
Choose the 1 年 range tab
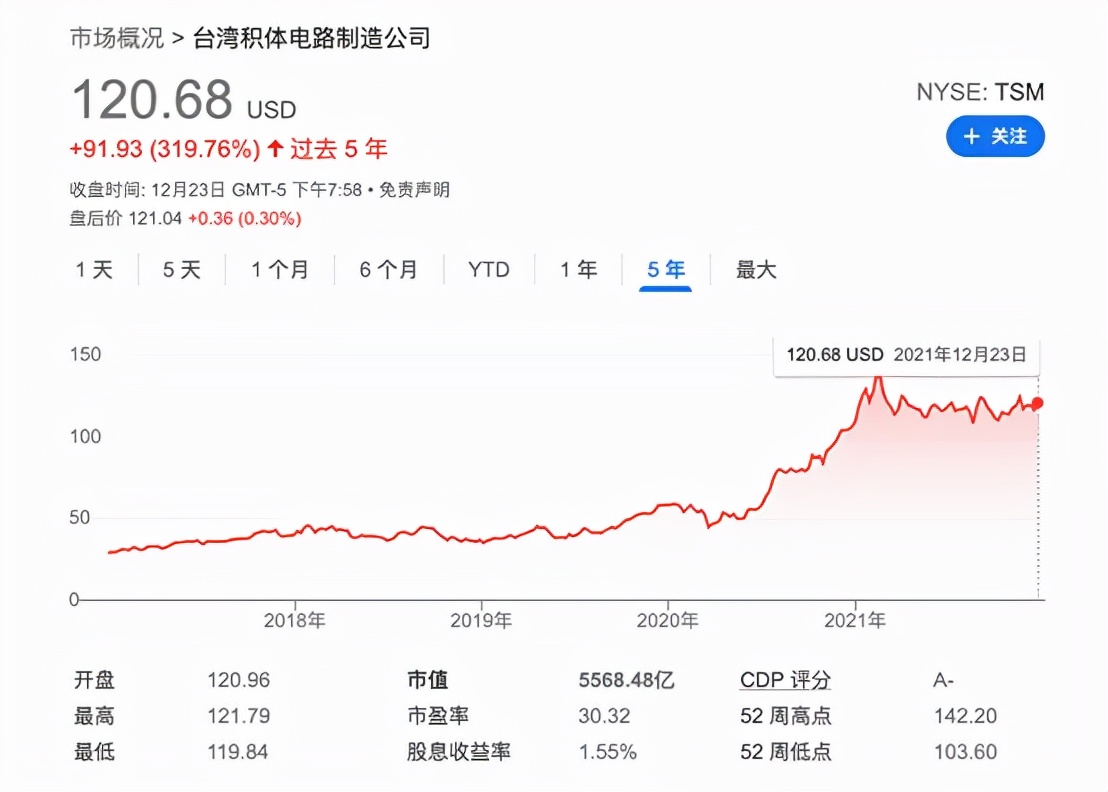point(579,269)
